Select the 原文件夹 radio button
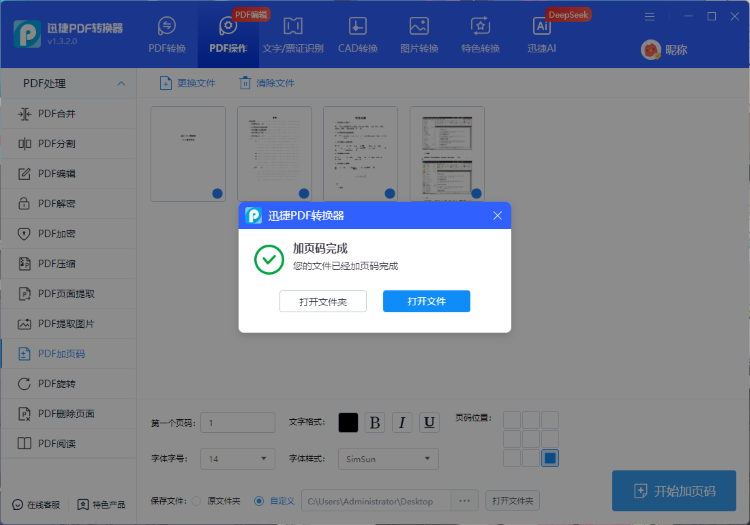 coord(197,500)
